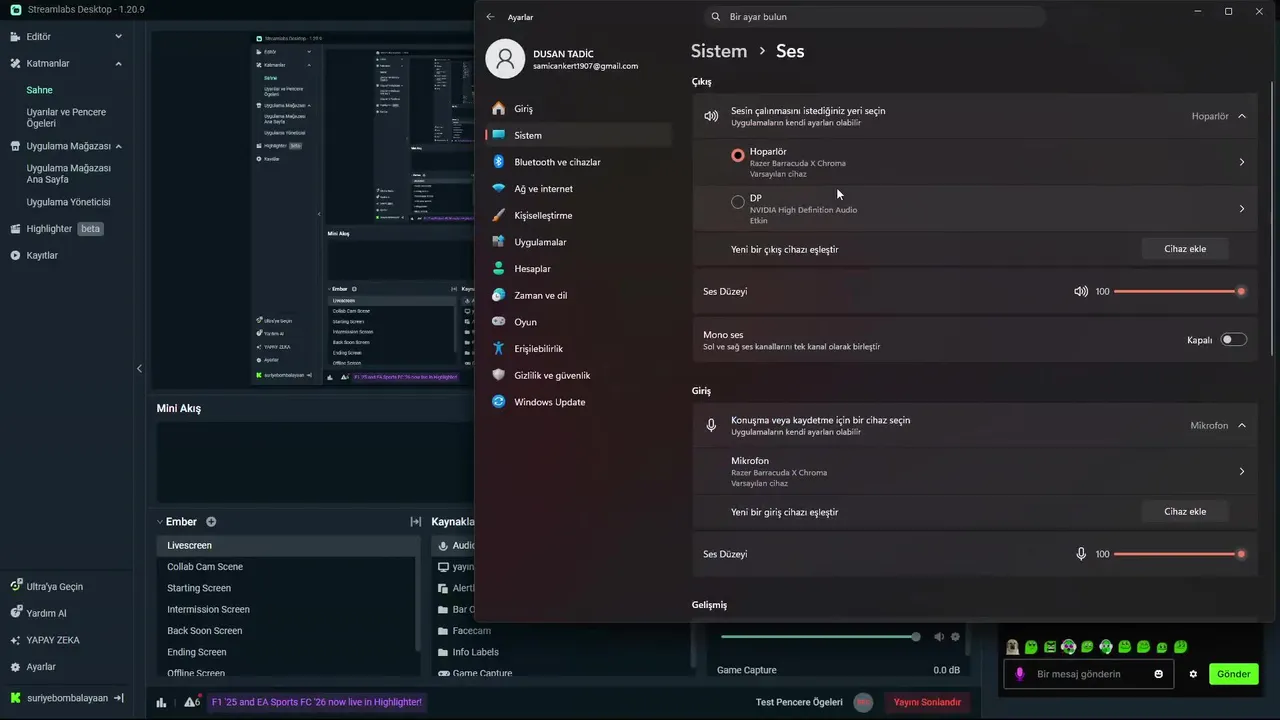This screenshot has height=720, width=1280.
Task: Collapse the Mikrofon input device list
Action: click(1242, 426)
